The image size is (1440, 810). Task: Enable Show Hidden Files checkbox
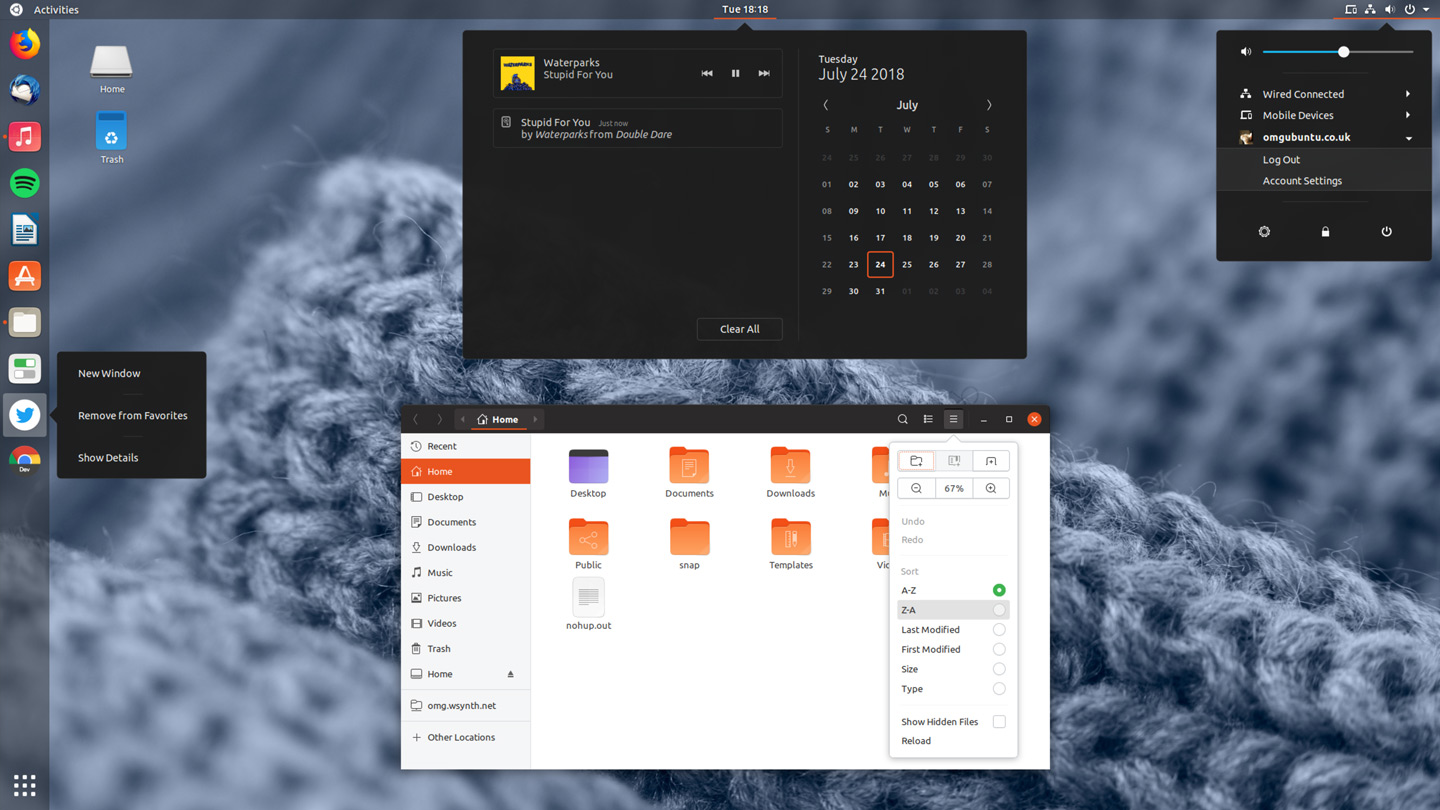pos(998,722)
